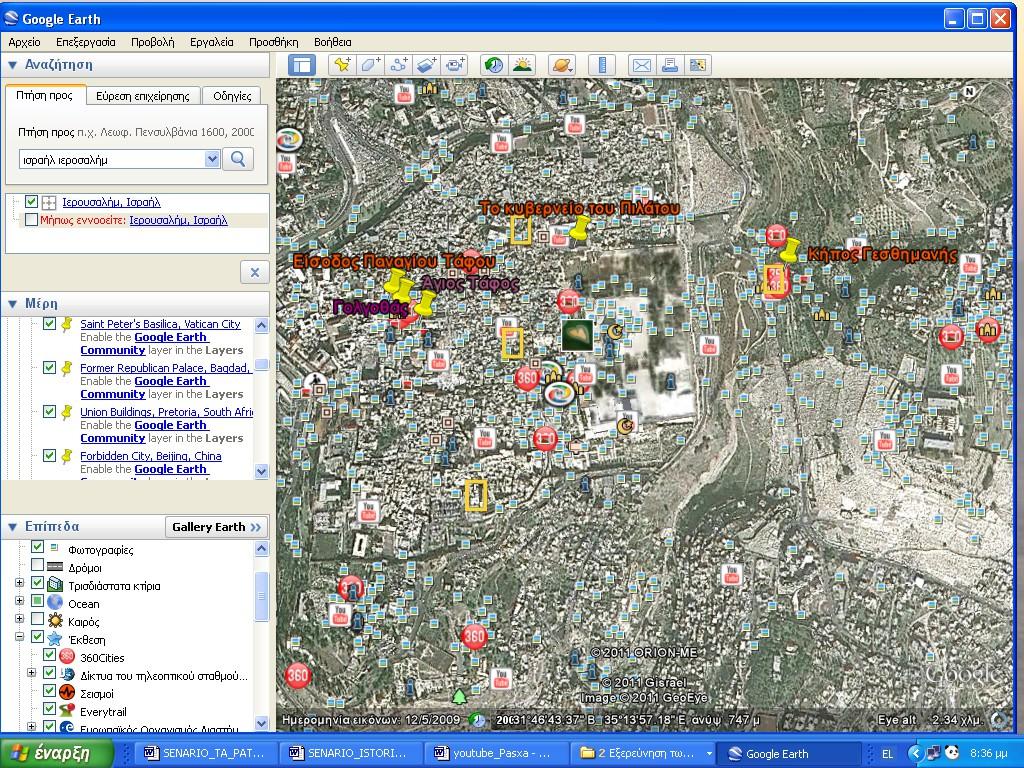Screen dimensions: 1024x768
Task: Open Forbidden City, Beijing, China link
Action: pyautogui.click(x=151, y=456)
